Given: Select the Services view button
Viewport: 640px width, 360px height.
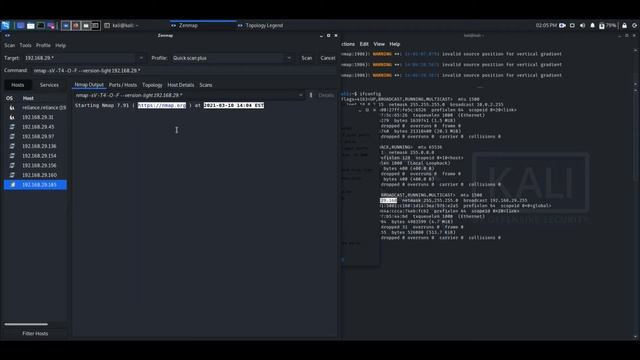Looking at the screenshot, I should point(49,85).
